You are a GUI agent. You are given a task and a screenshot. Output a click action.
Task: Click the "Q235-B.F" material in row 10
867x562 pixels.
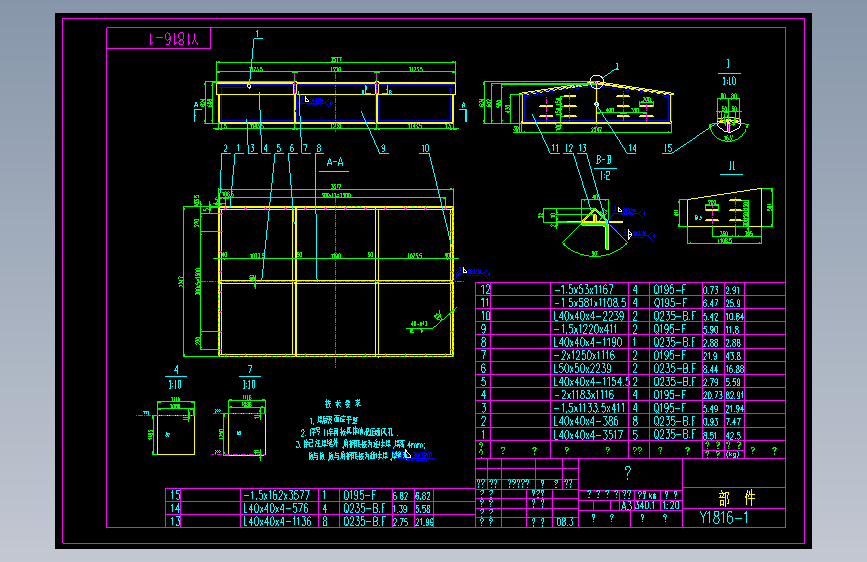pyautogui.click(x=674, y=316)
